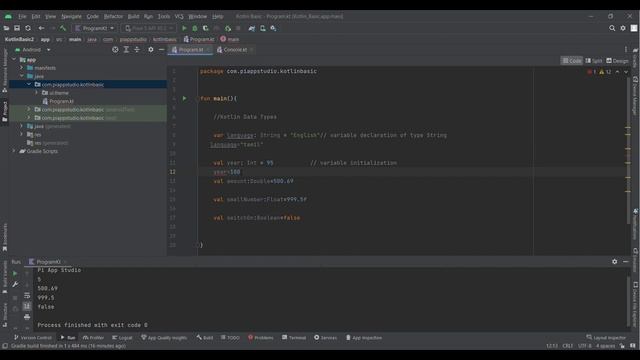Viewport: 640px width, 360px height.
Task: Switch to Program.kt editor tab
Action: point(191,50)
